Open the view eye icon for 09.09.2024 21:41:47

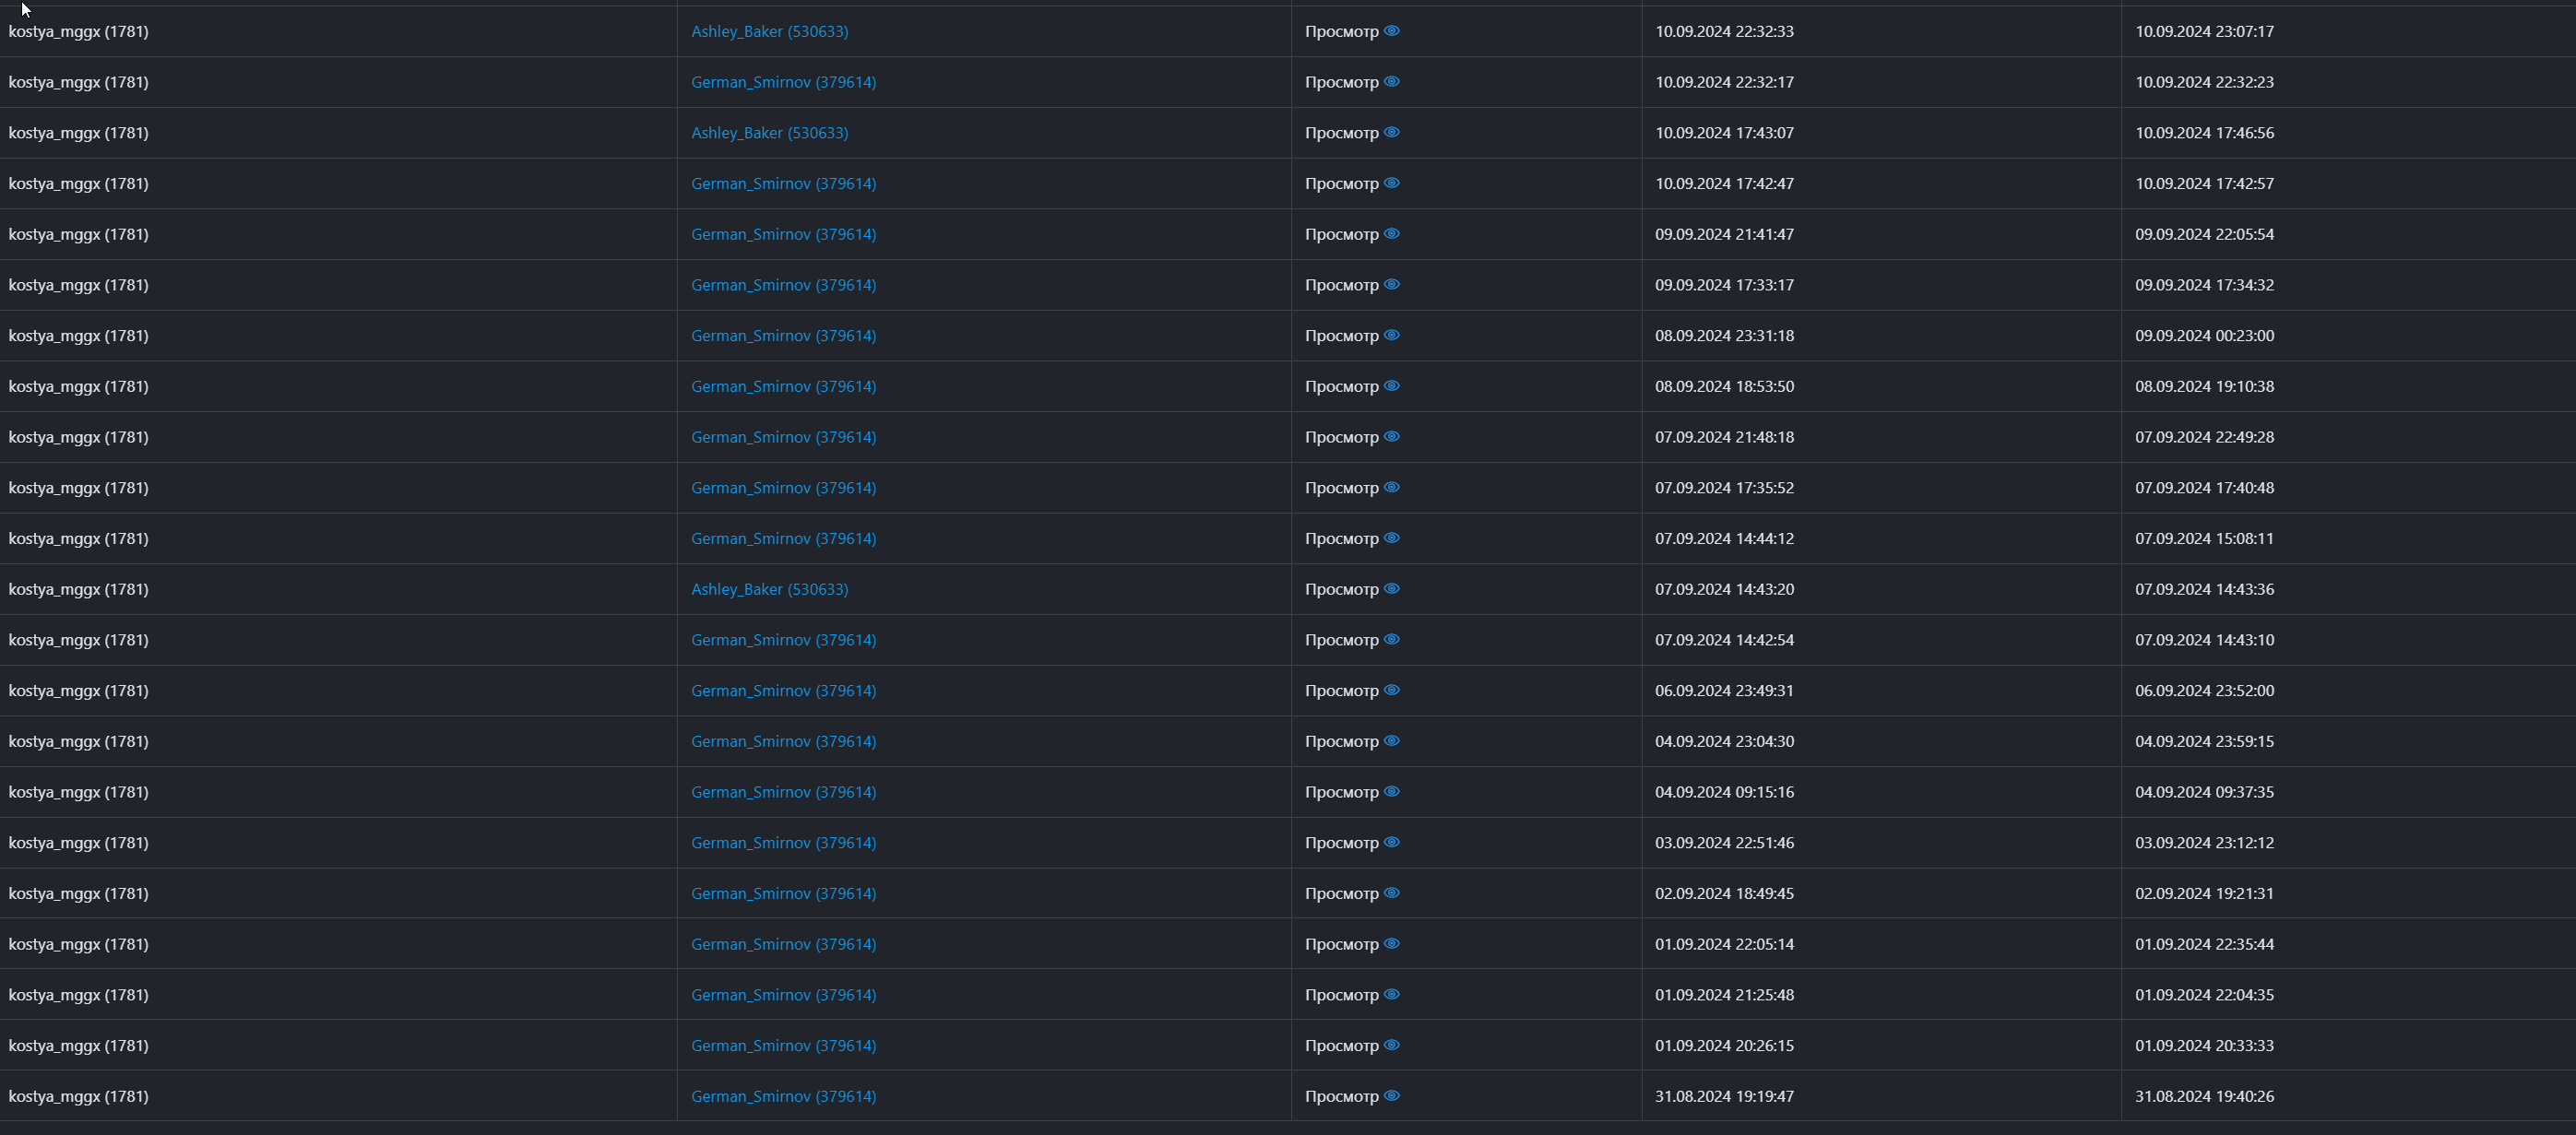(x=1391, y=234)
